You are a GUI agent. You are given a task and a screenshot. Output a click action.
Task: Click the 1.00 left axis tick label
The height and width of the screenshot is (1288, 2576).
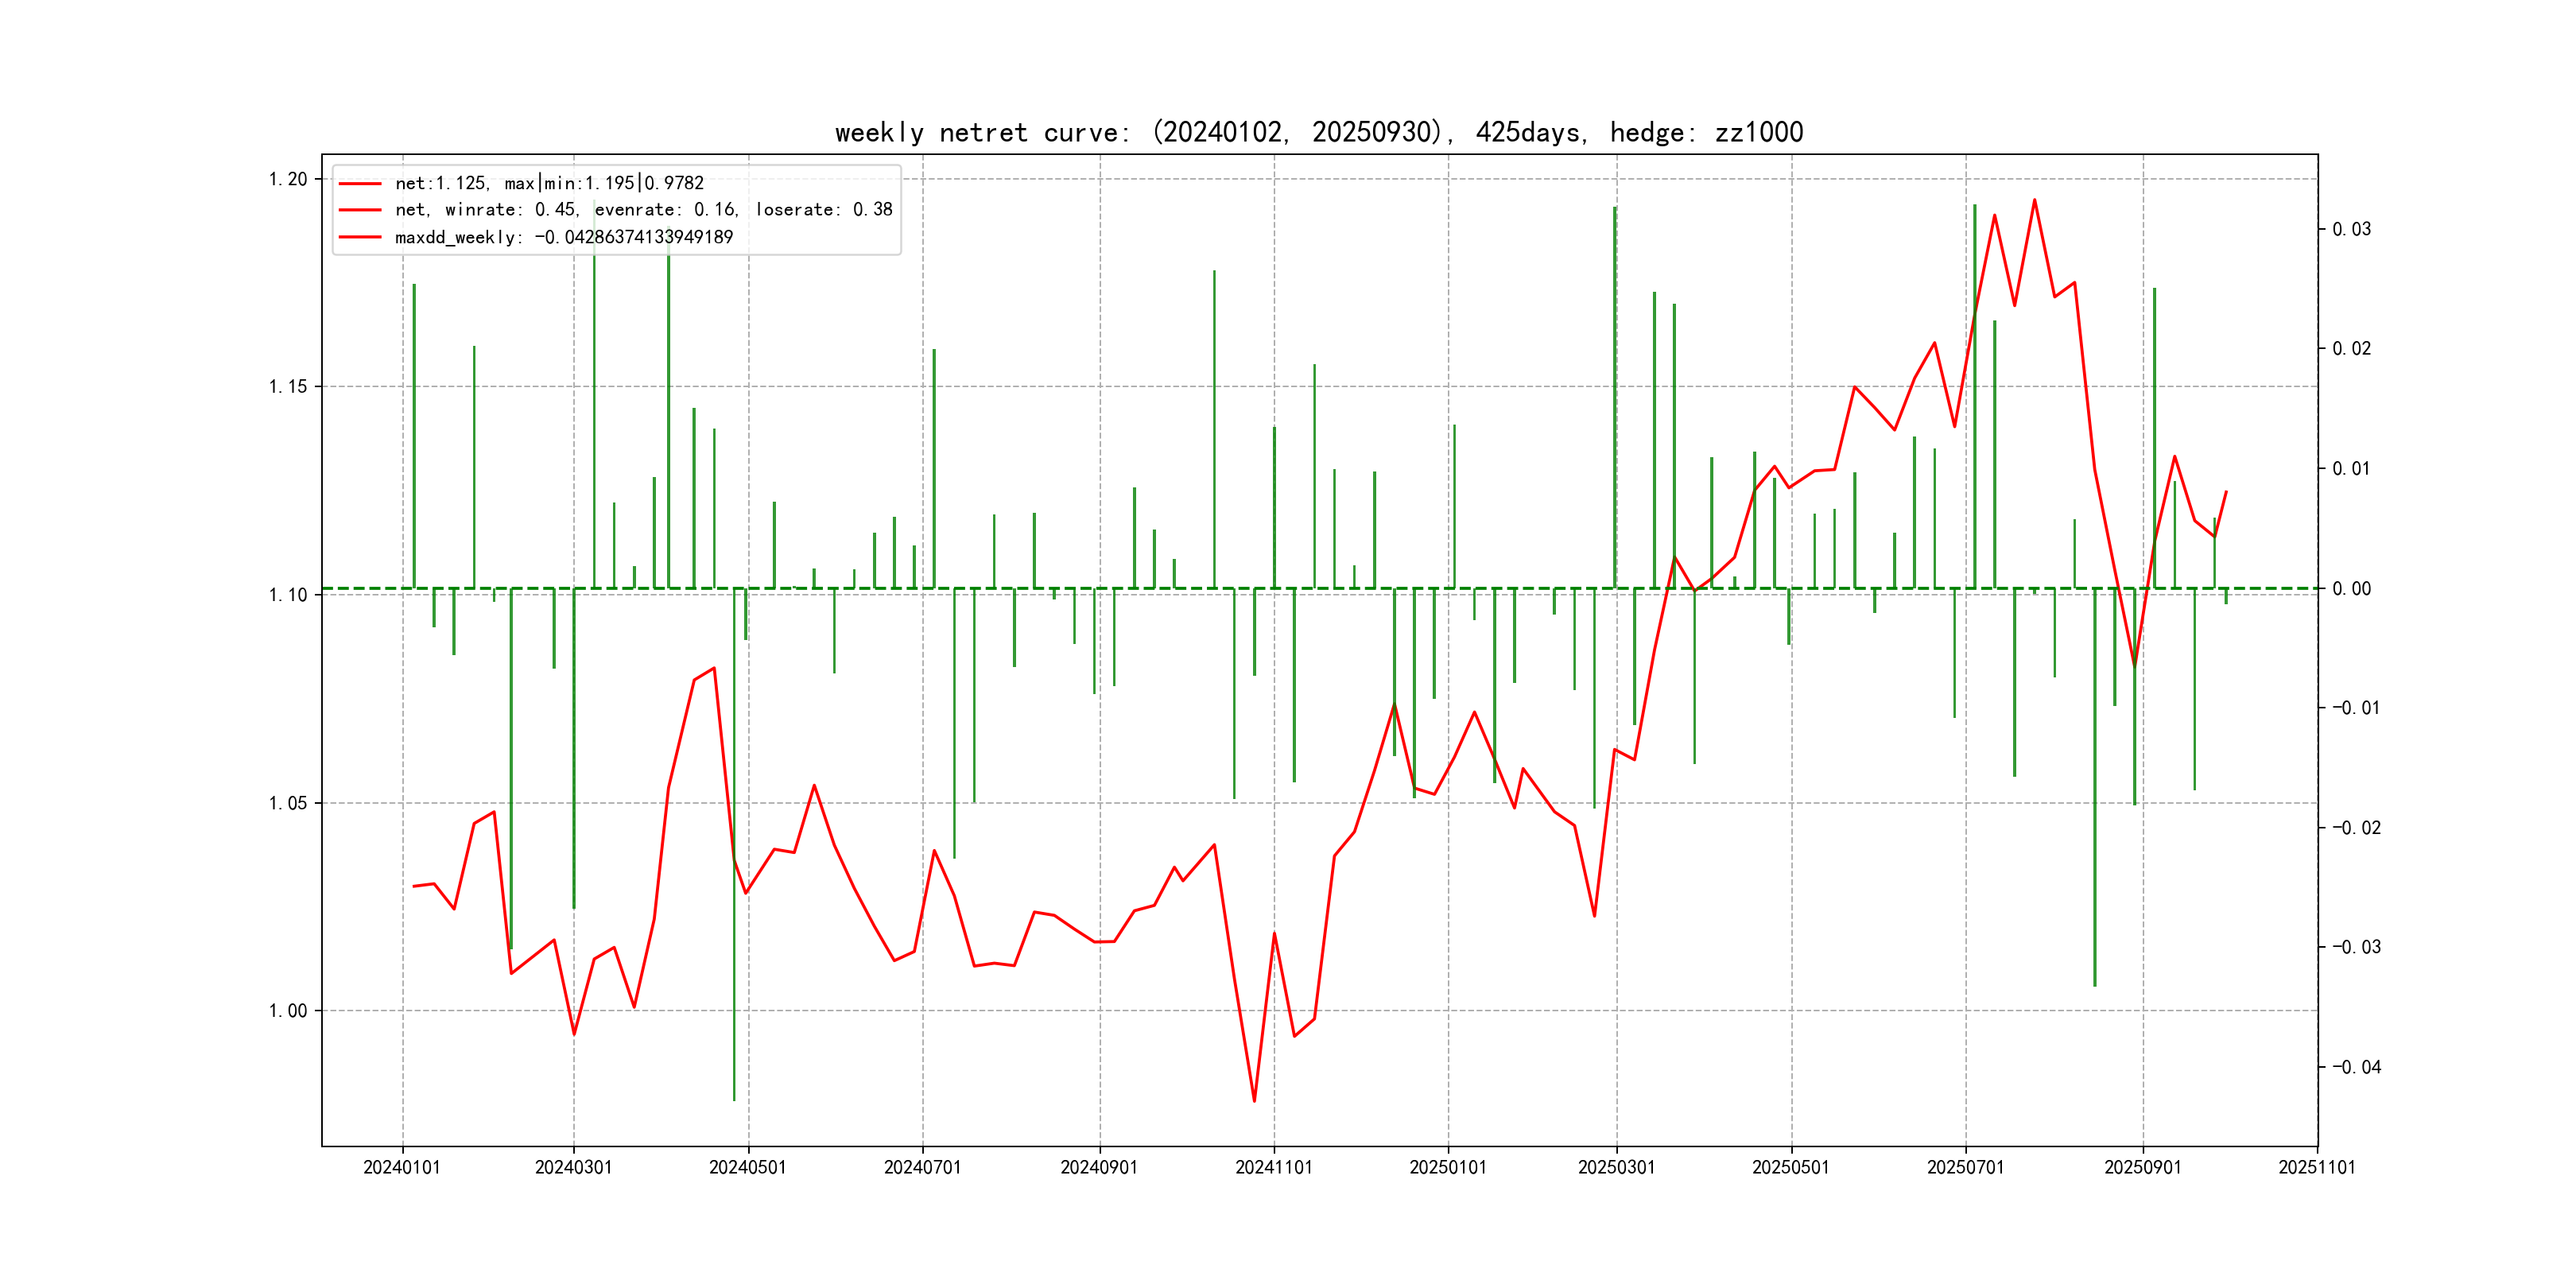click(288, 1011)
